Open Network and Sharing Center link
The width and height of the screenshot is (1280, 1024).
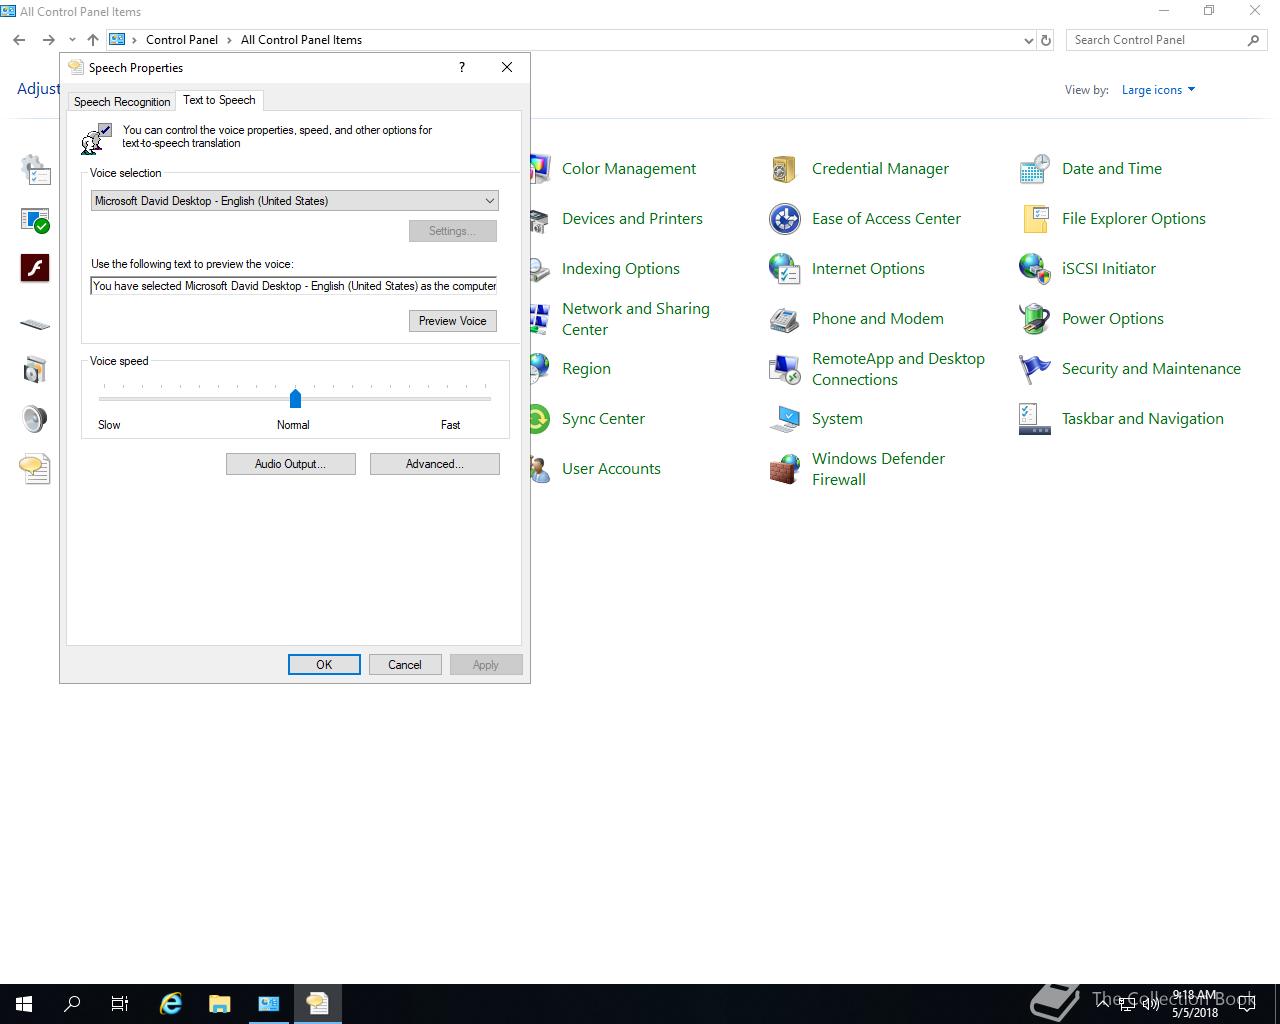[636, 319]
